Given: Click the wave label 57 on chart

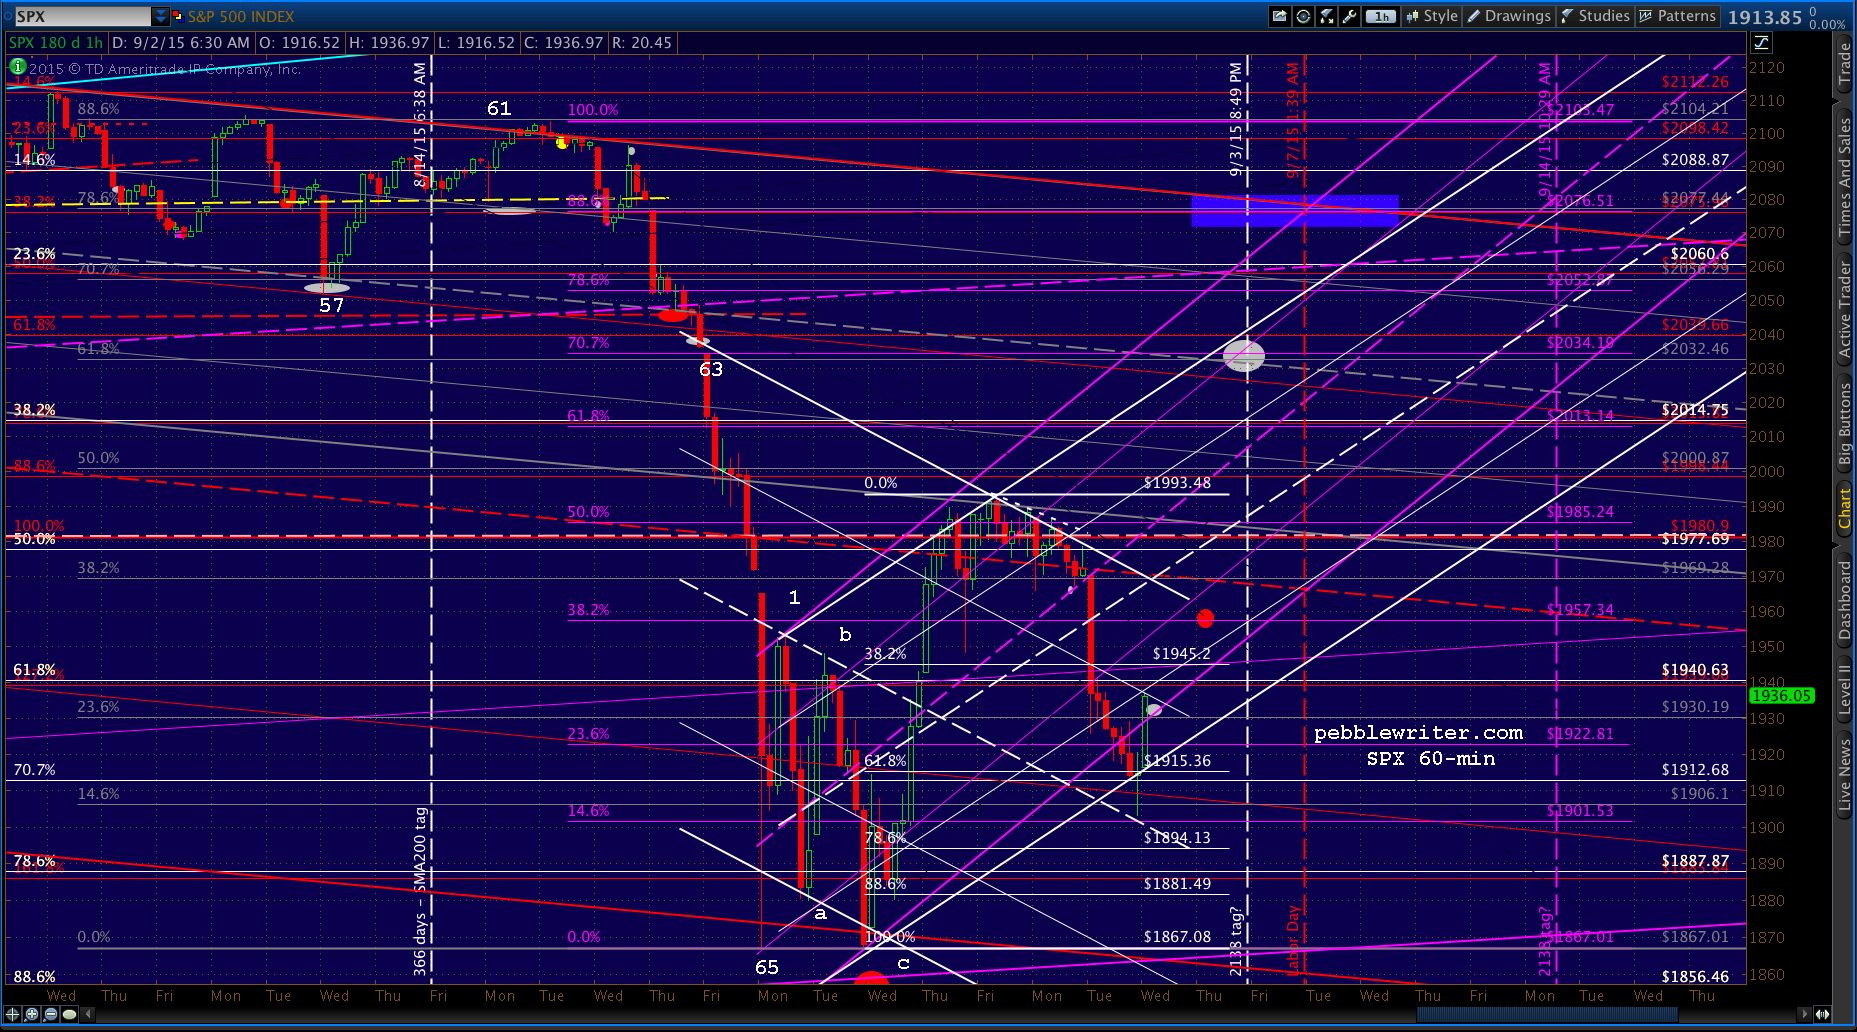Looking at the screenshot, I should point(332,305).
